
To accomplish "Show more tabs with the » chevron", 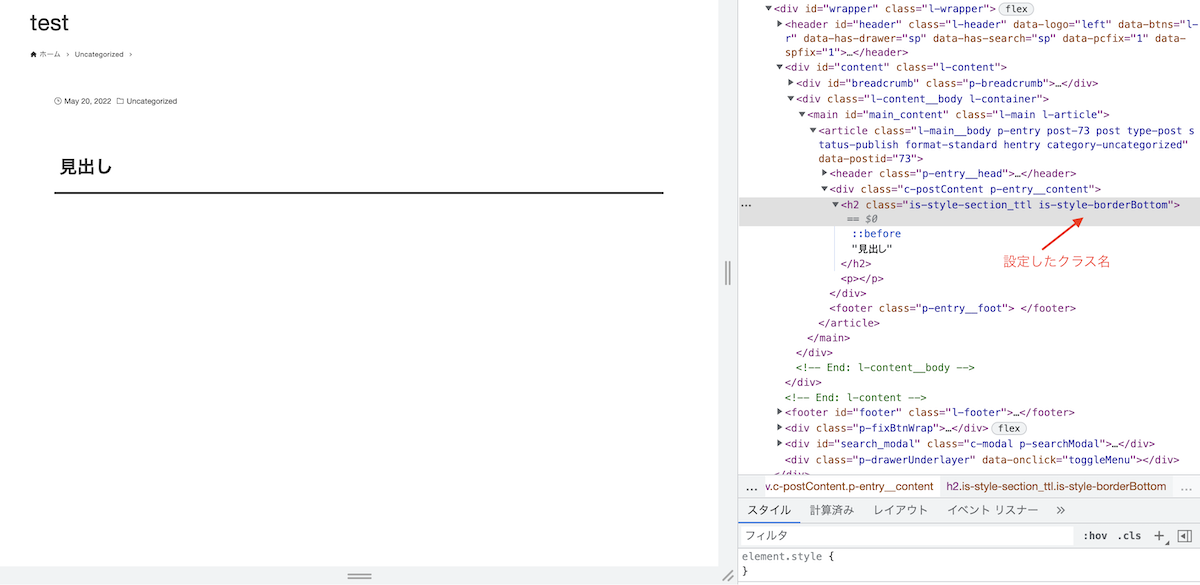I will (1061, 510).
